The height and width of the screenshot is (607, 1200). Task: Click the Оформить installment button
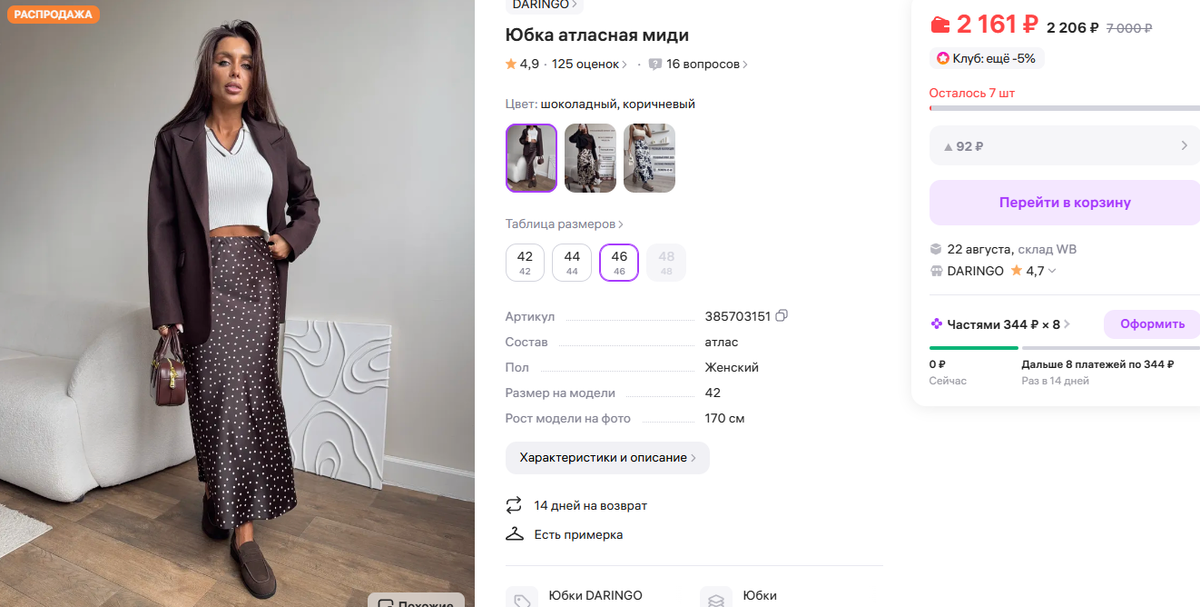(1151, 323)
